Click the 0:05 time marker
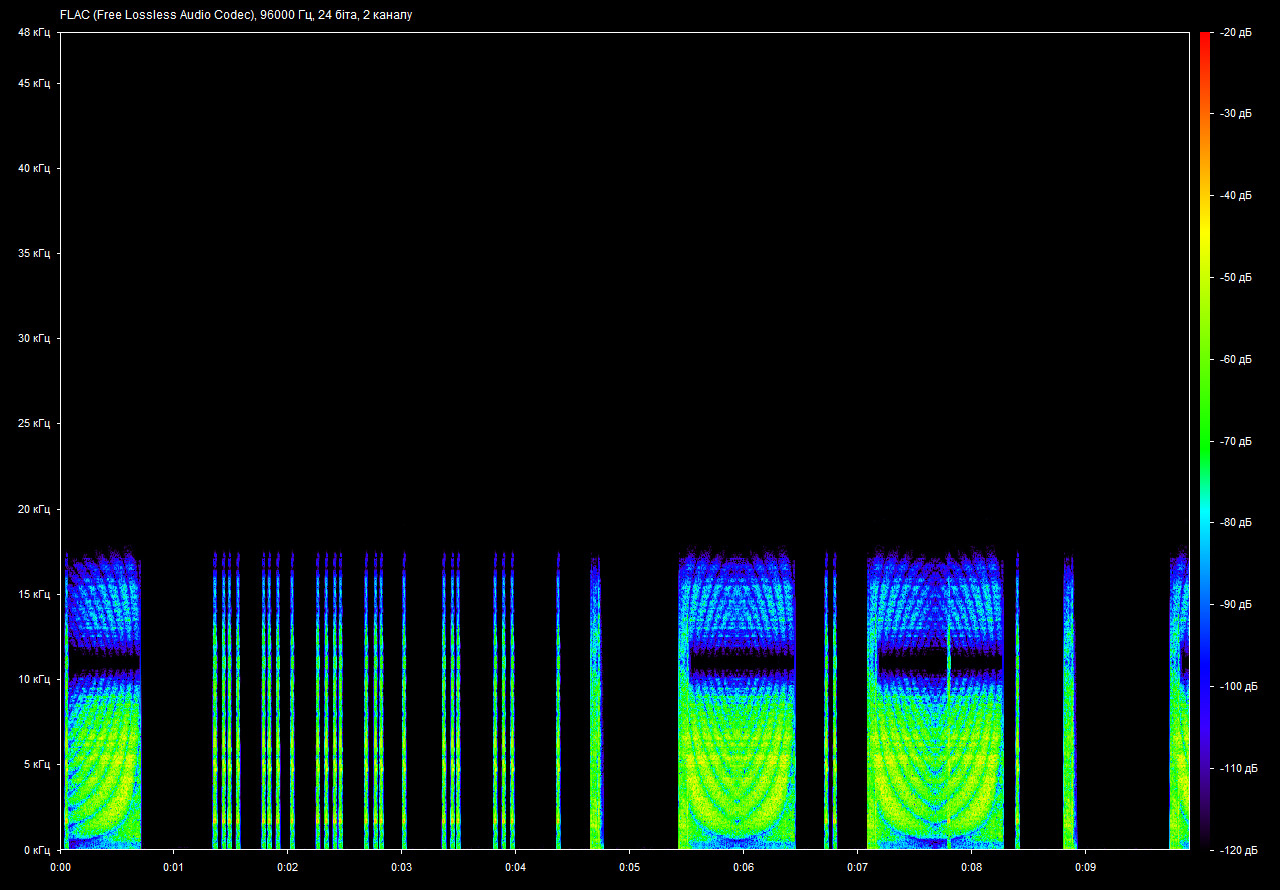1280x890 pixels. [629, 867]
